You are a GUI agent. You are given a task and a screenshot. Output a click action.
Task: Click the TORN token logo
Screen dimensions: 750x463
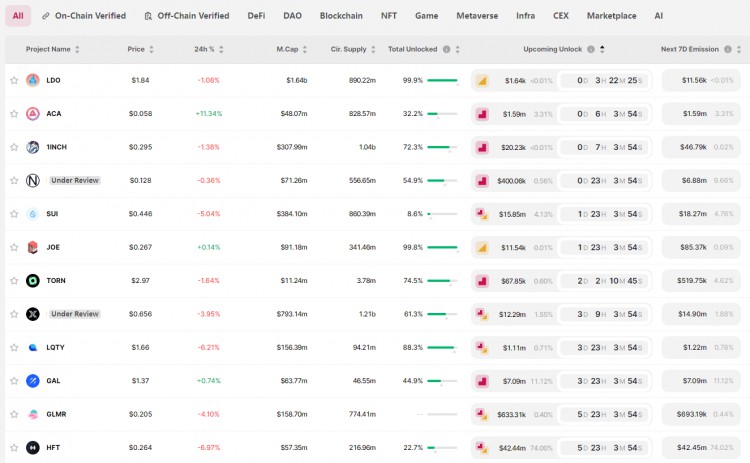tap(33, 281)
